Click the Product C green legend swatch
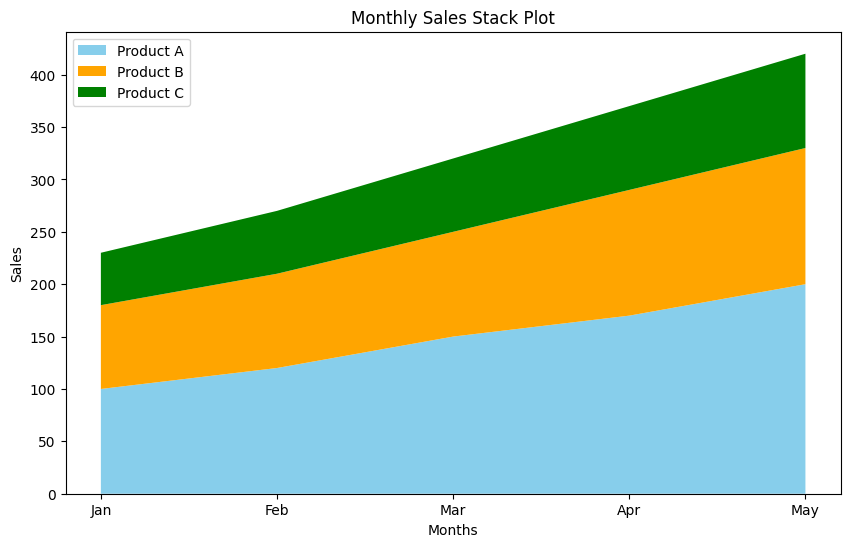 94,93
